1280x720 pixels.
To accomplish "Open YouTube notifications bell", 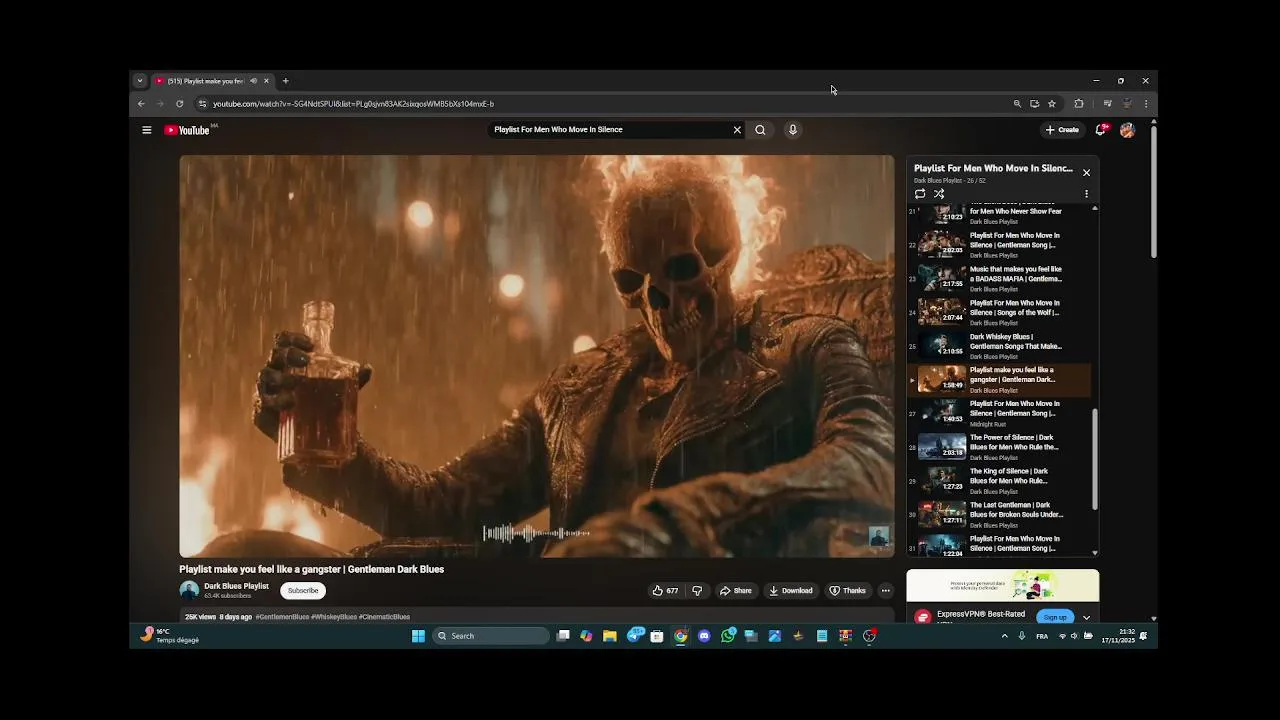I will [1101, 130].
